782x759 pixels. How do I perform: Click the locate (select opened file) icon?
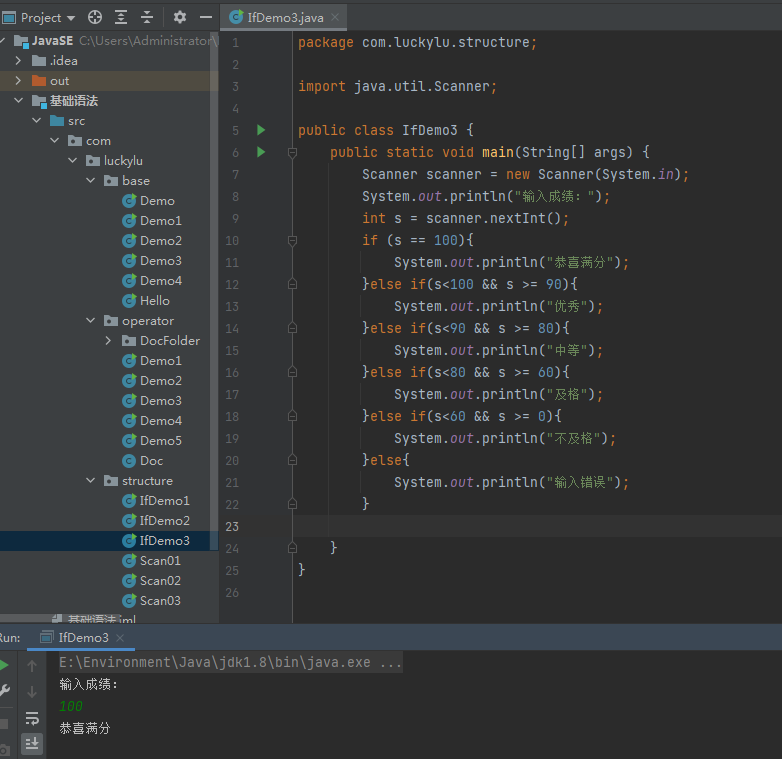coord(95,17)
